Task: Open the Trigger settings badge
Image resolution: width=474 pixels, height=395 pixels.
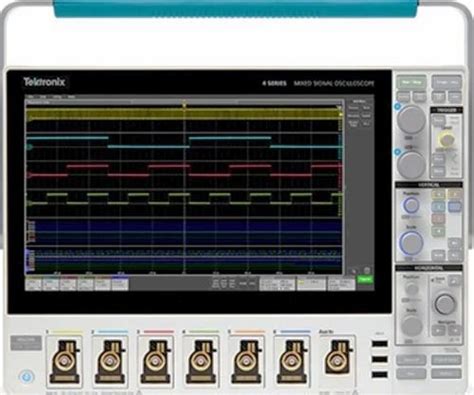Action: point(311,284)
